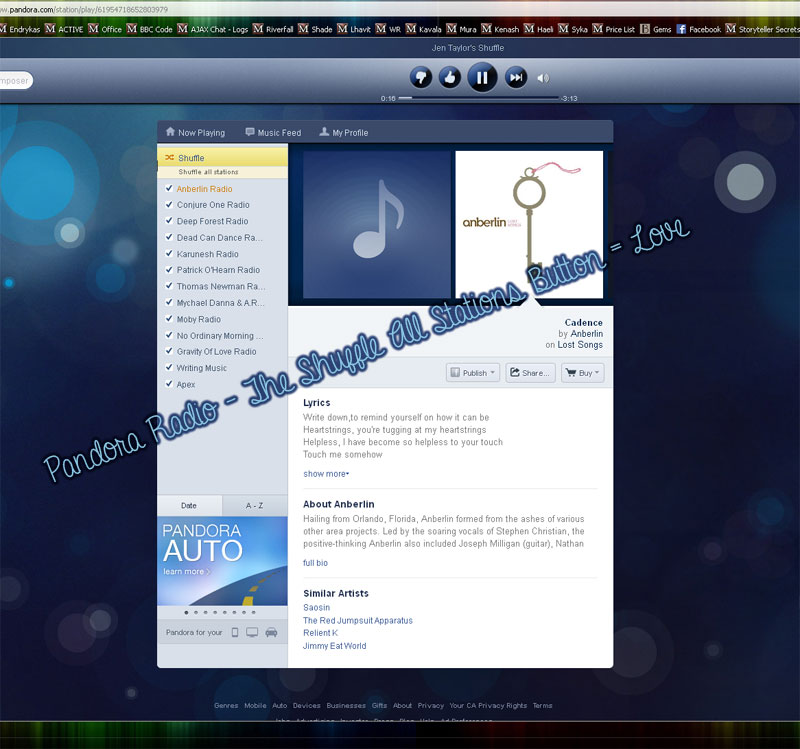Click the car device icon
Viewport: 800px width, 749px height.
tap(271, 633)
